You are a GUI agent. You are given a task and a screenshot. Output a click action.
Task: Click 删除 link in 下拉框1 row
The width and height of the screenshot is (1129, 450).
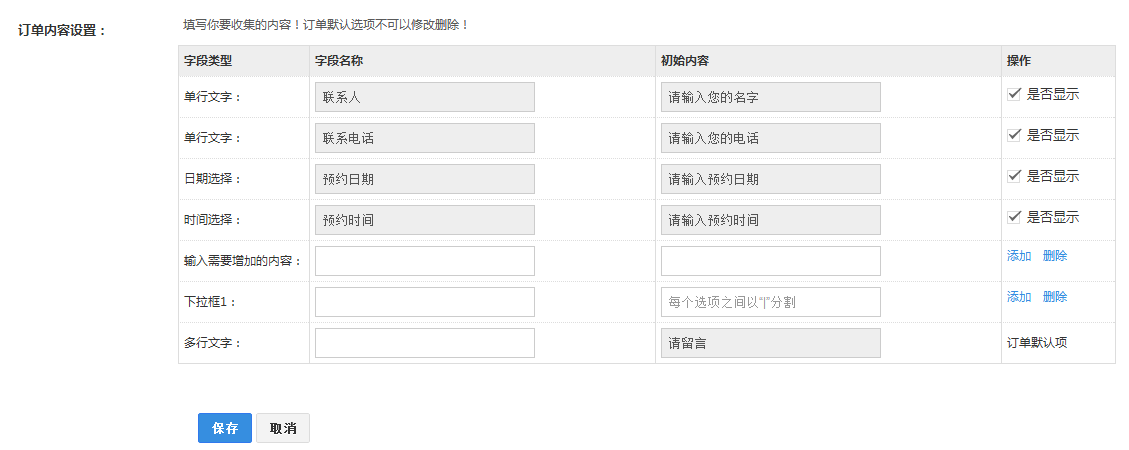point(1055,297)
